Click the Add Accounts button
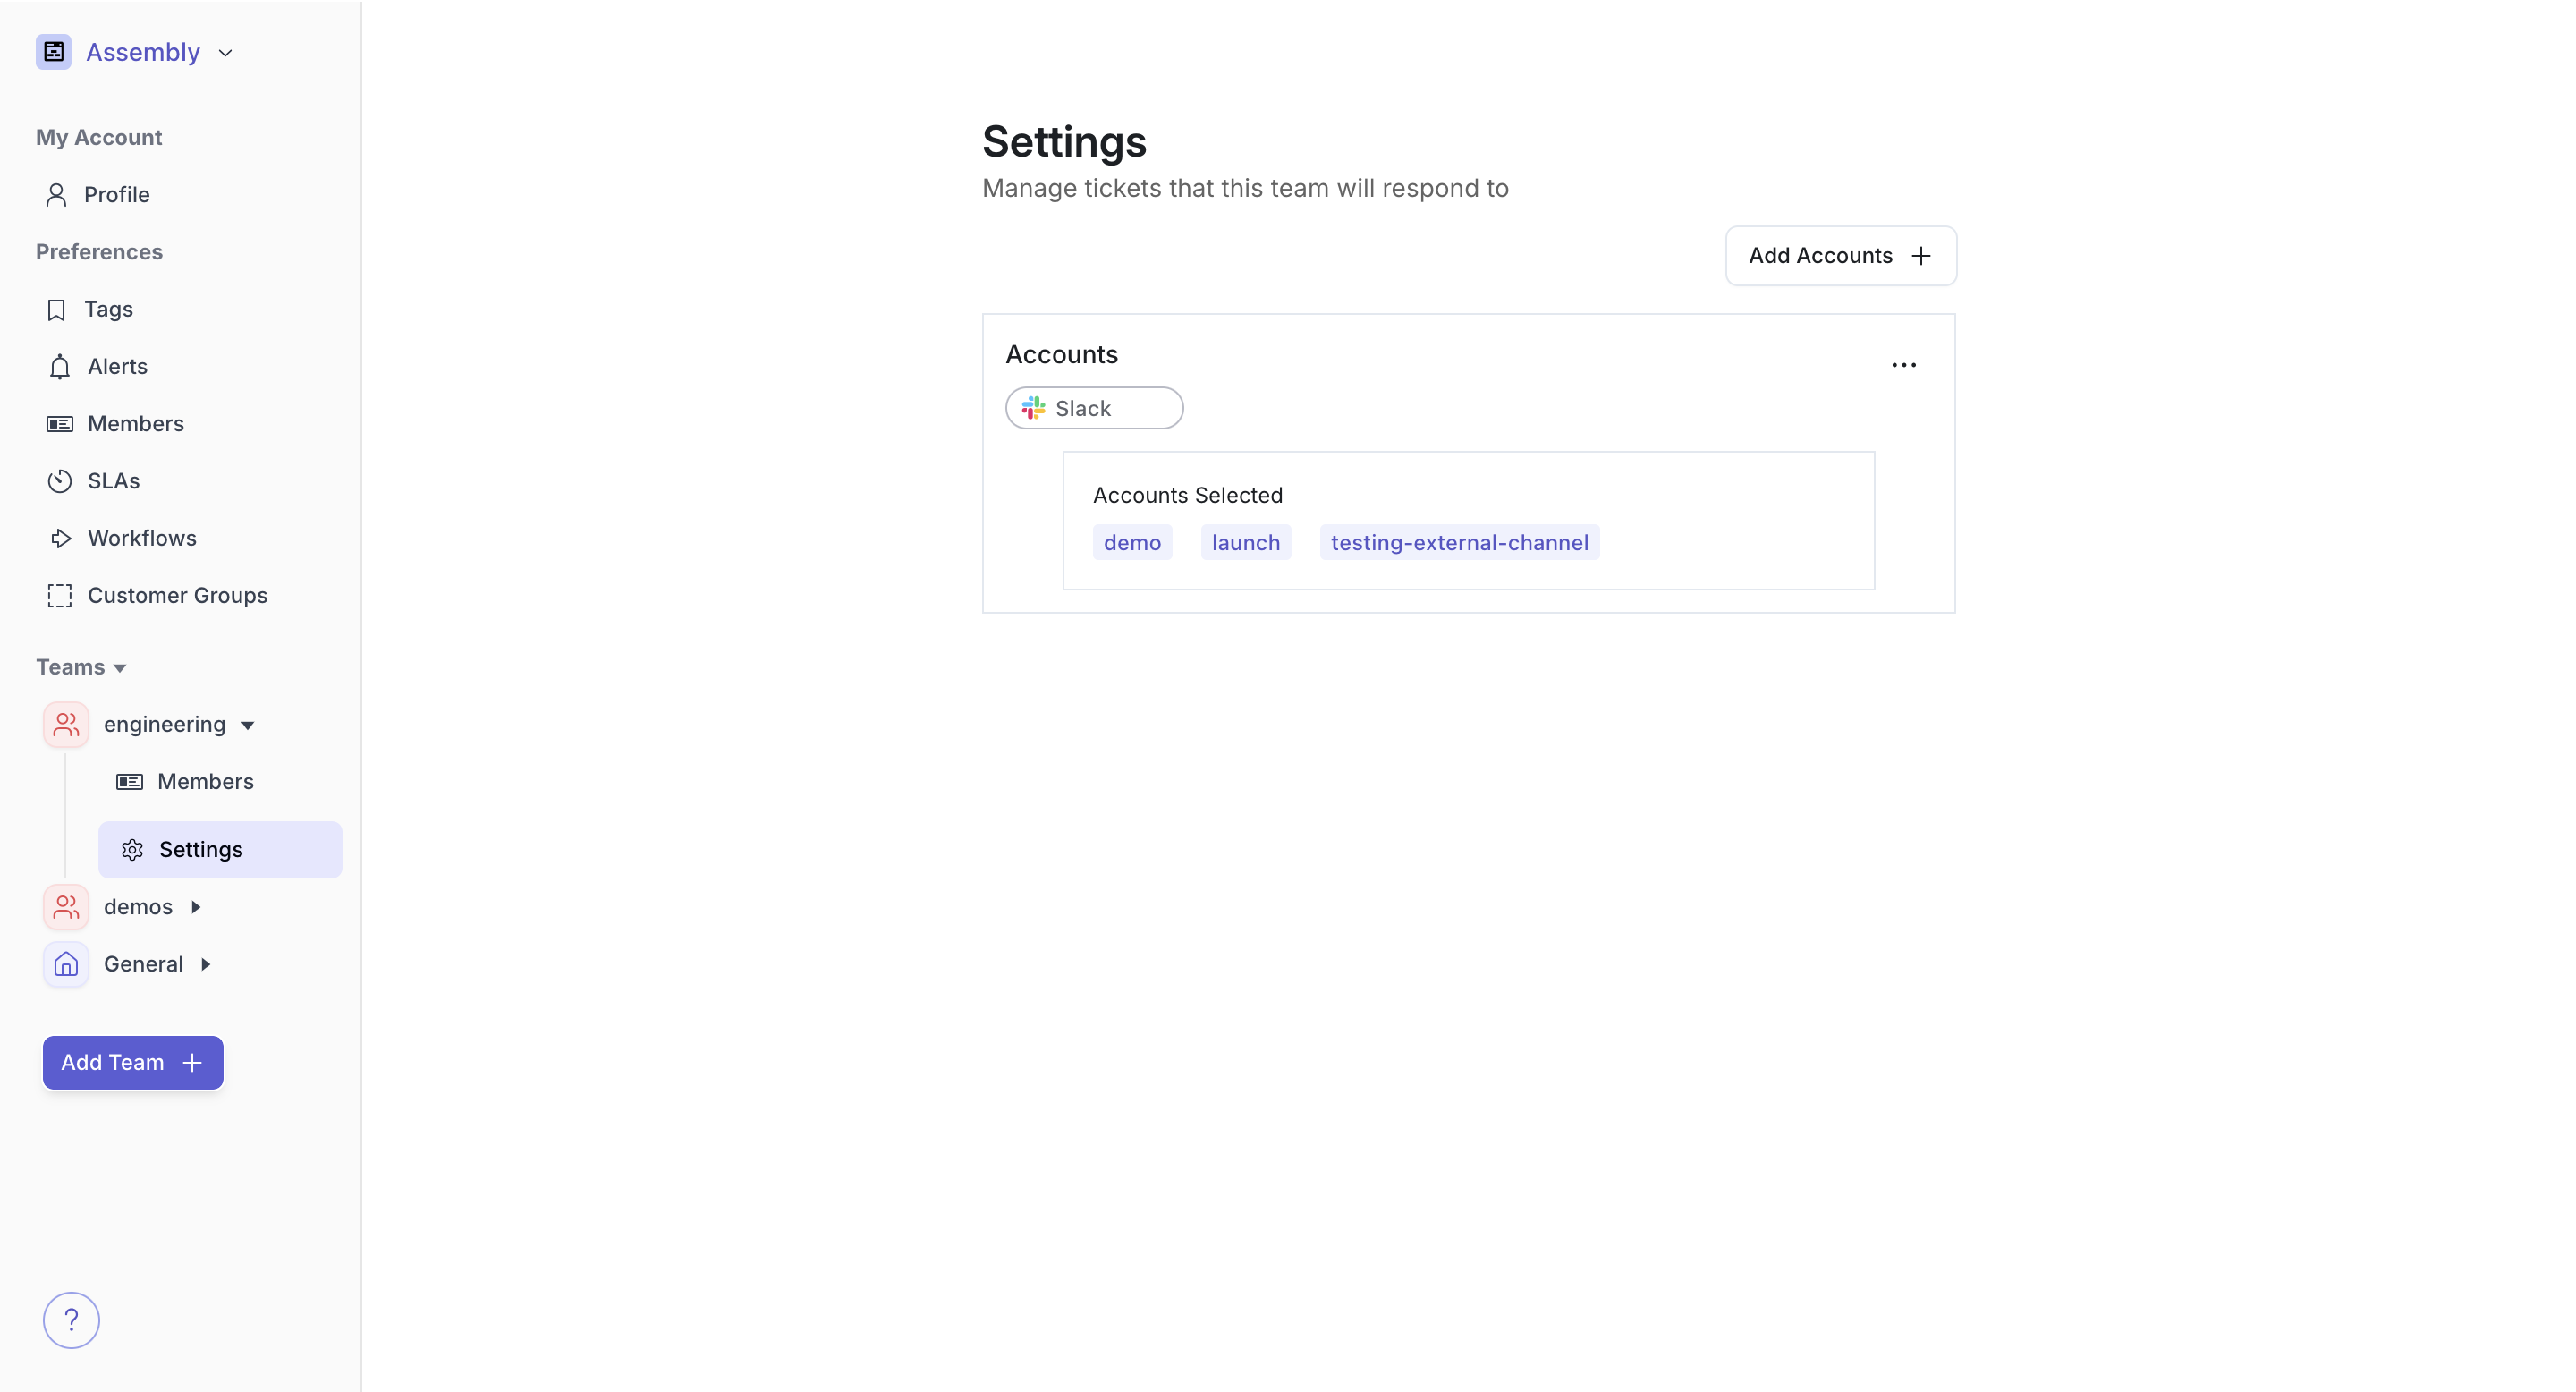Viewport: 2576px width, 1392px height. click(x=1840, y=256)
